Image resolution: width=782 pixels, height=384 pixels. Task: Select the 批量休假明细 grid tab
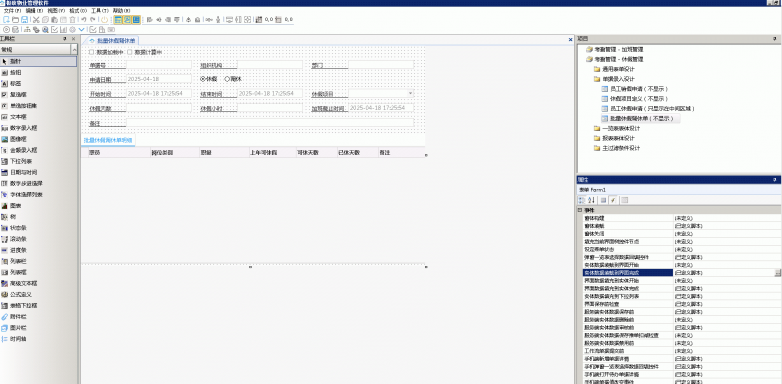108,141
